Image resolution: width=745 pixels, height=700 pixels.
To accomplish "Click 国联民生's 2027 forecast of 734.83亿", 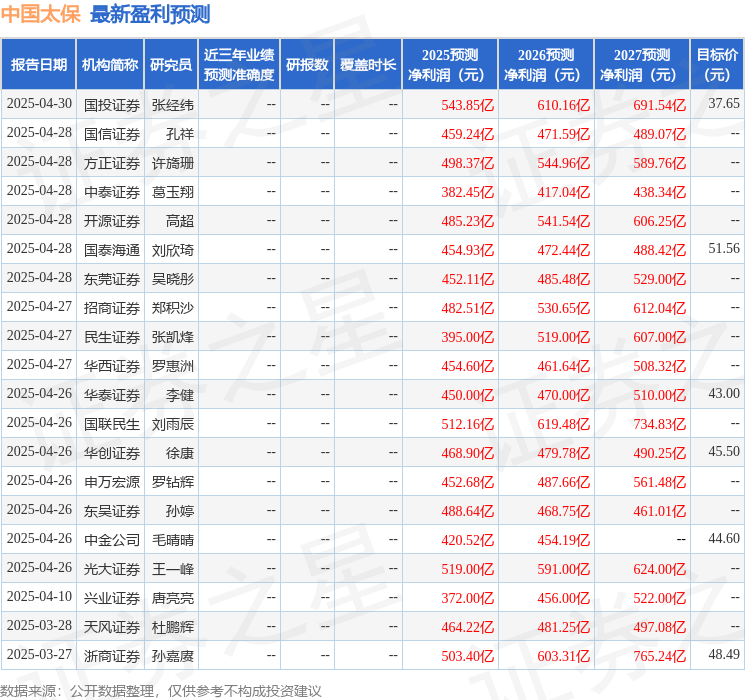I will (x=657, y=424).
